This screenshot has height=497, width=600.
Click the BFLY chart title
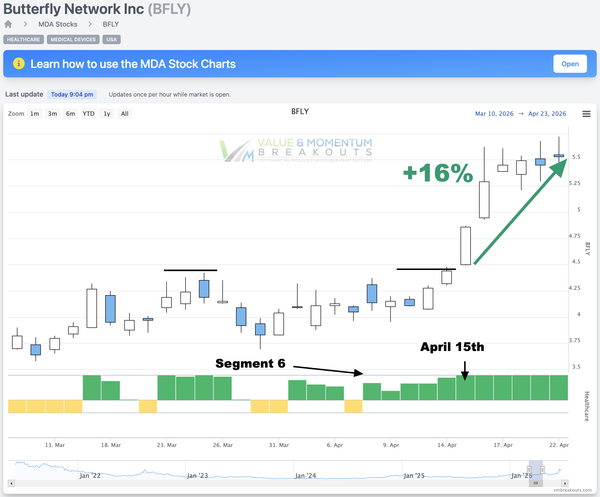pyautogui.click(x=300, y=111)
